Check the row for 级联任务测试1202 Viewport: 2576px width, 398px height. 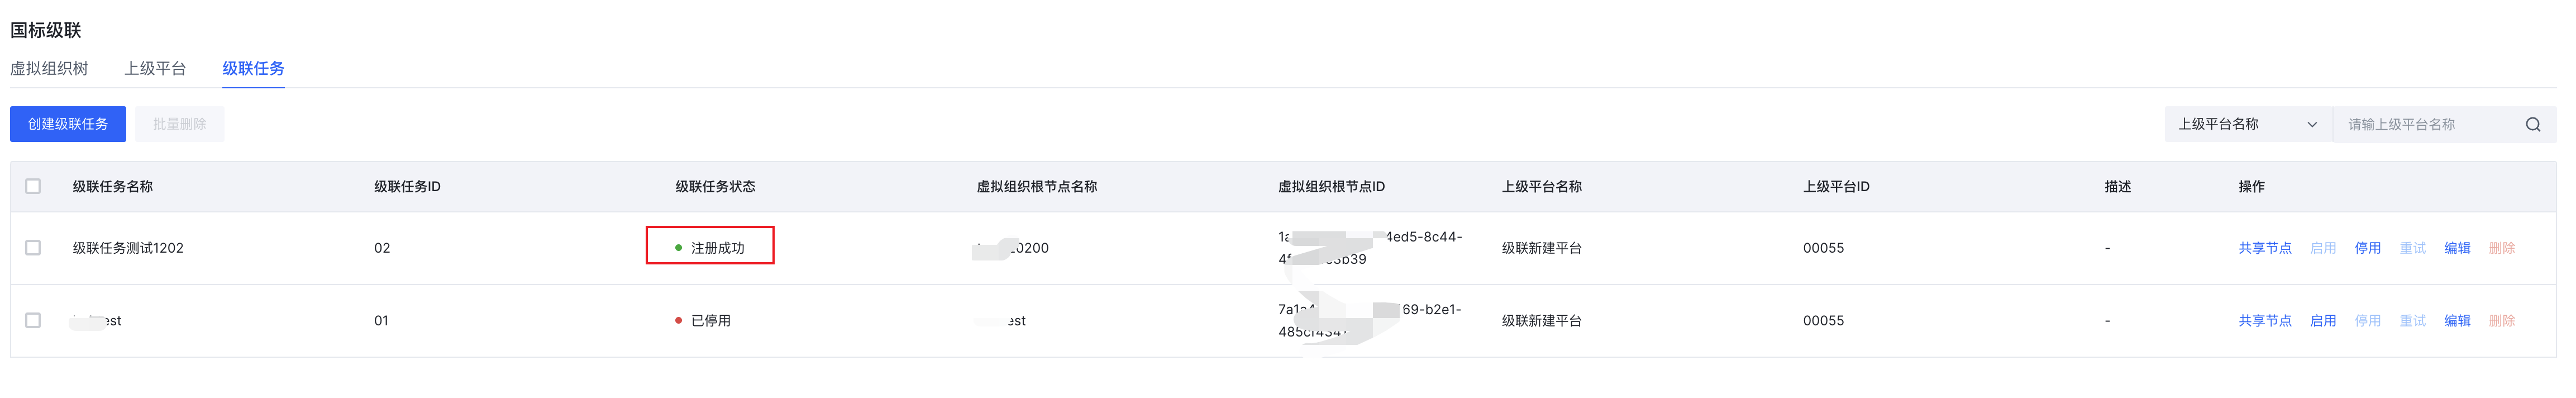click(x=33, y=248)
